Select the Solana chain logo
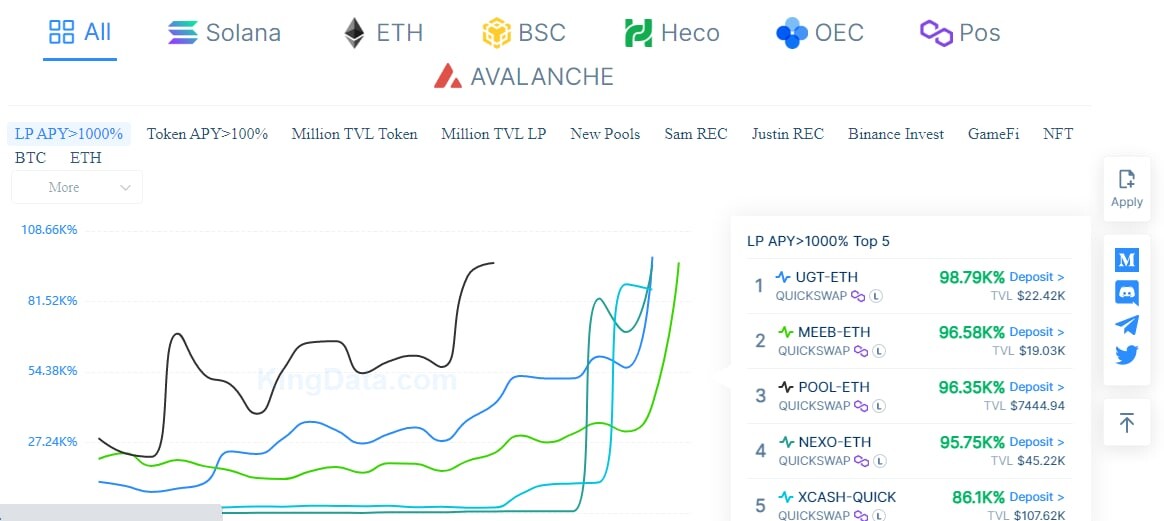This screenshot has width=1164, height=521. pyautogui.click(x=183, y=33)
